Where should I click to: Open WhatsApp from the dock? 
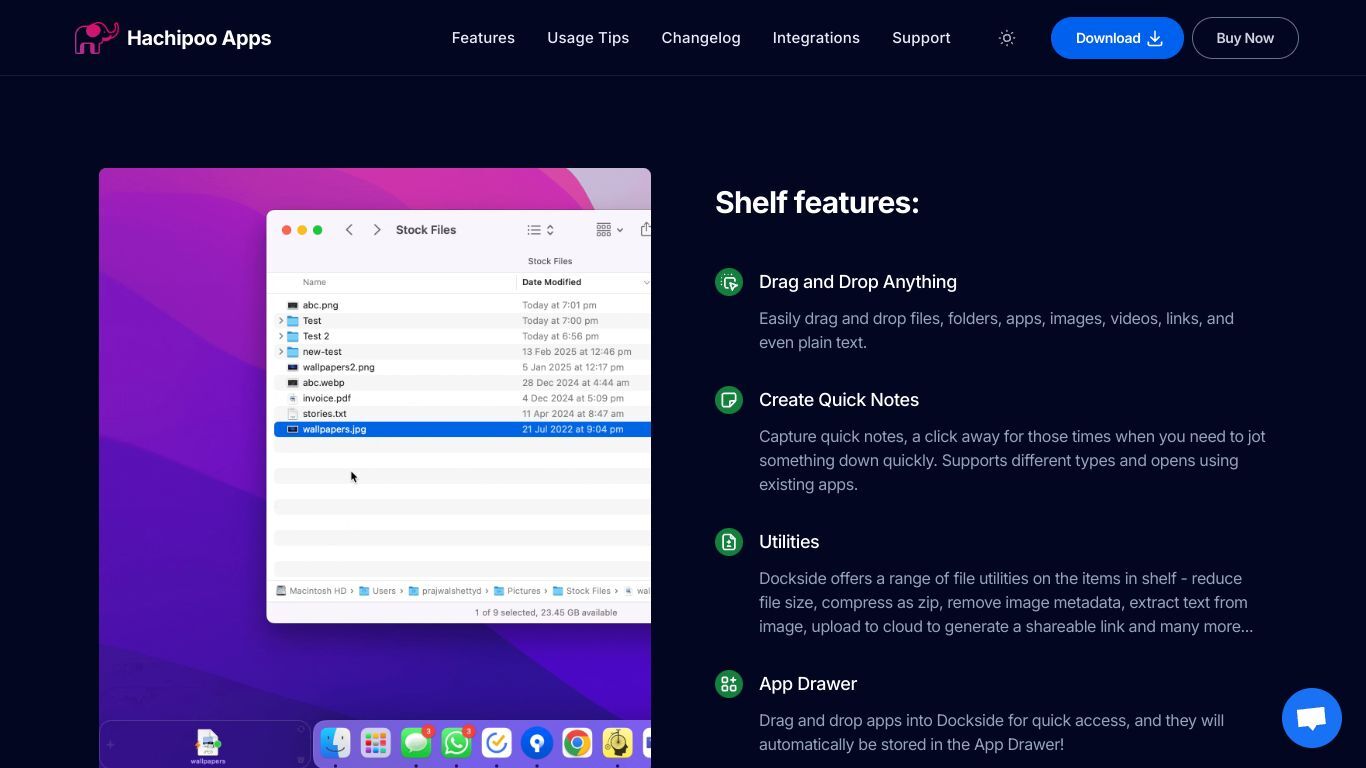pos(456,743)
